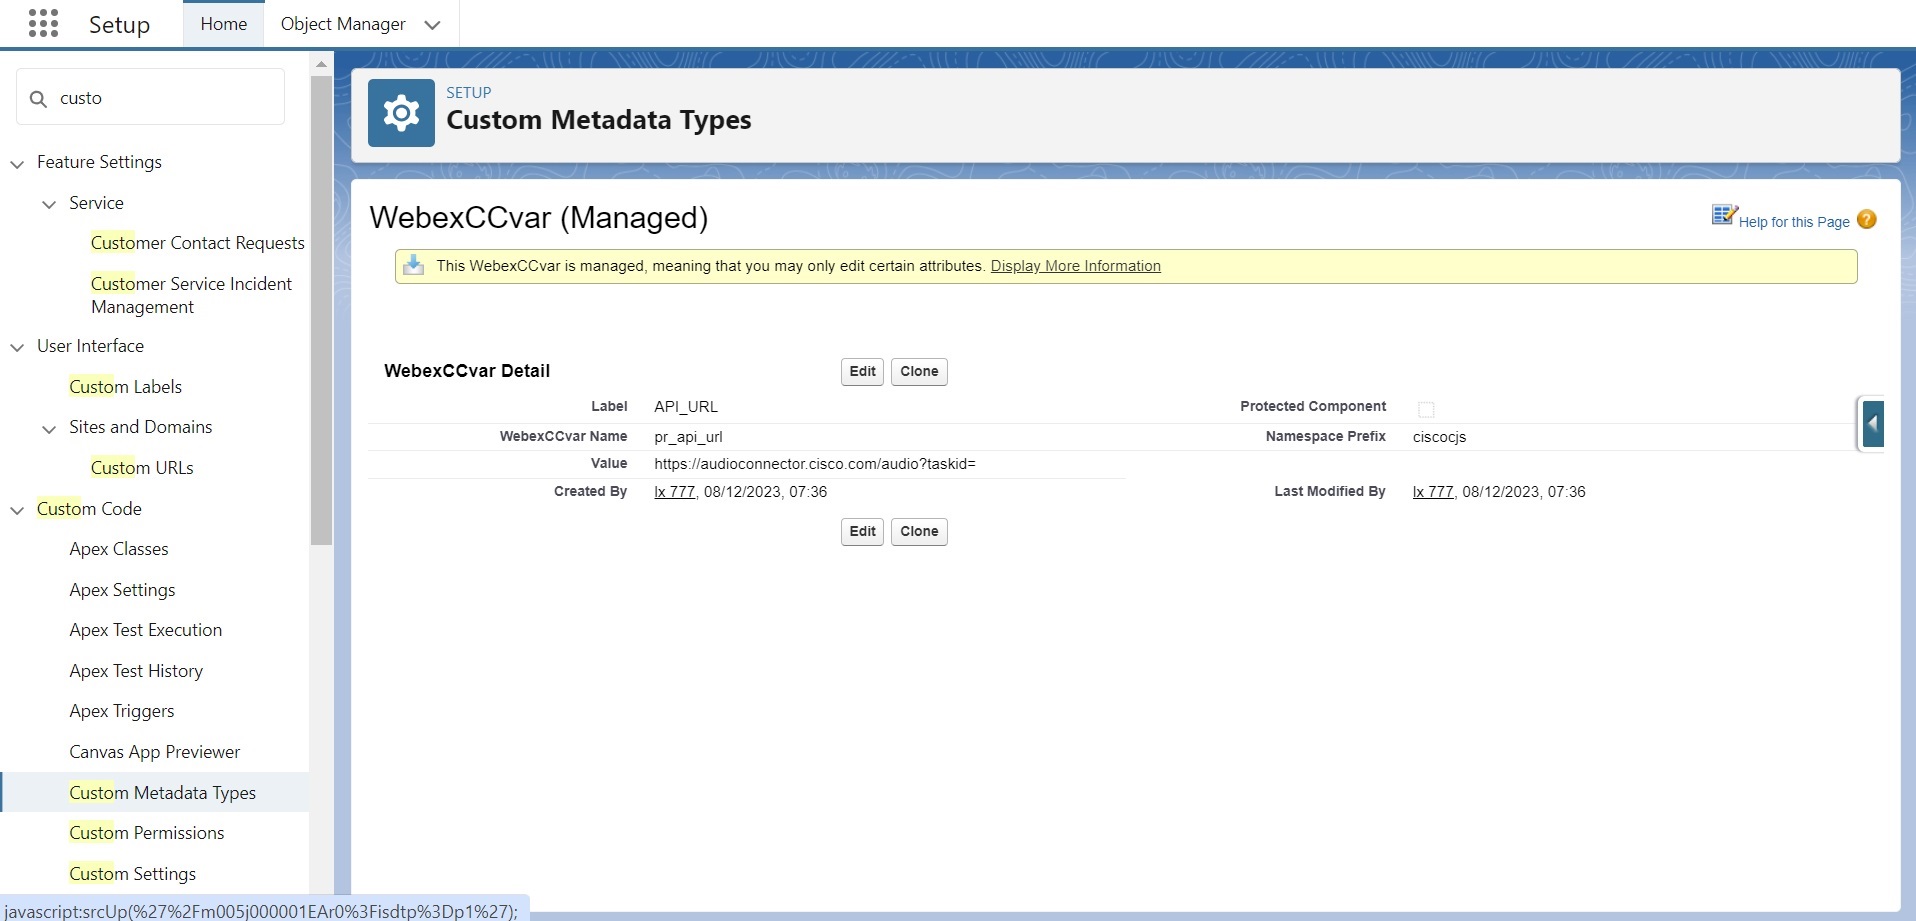
Task: Click the bottom Clone button
Action: pos(919,531)
